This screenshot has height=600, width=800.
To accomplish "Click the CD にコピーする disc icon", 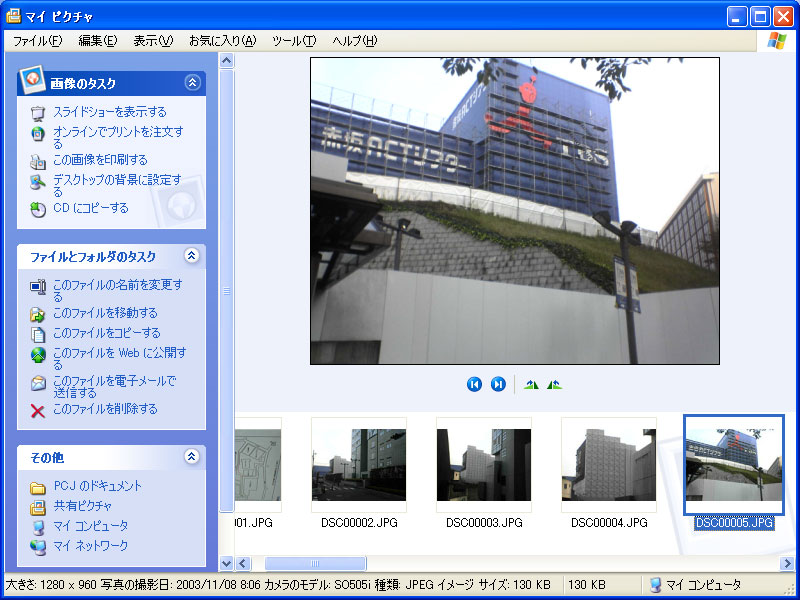I will pos(38,209).
